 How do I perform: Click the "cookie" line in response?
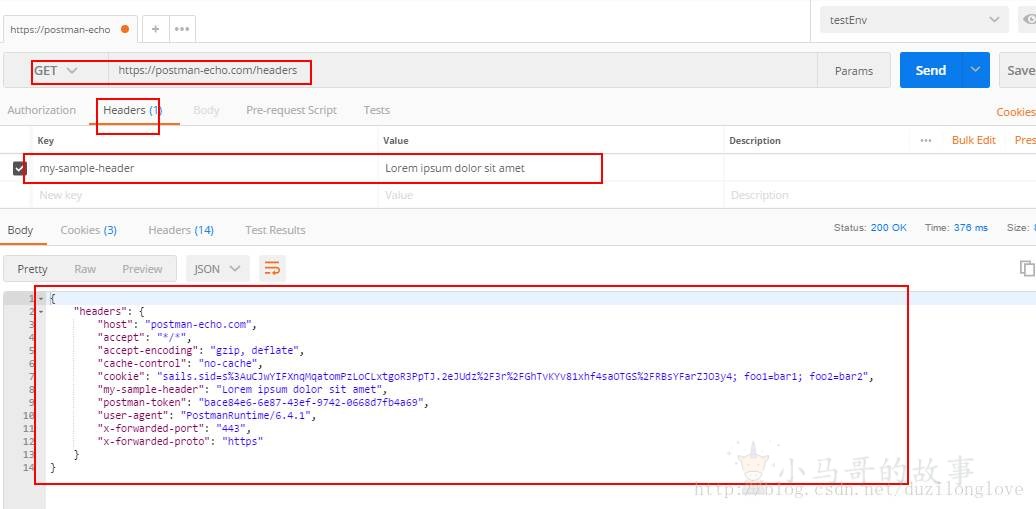486,376
